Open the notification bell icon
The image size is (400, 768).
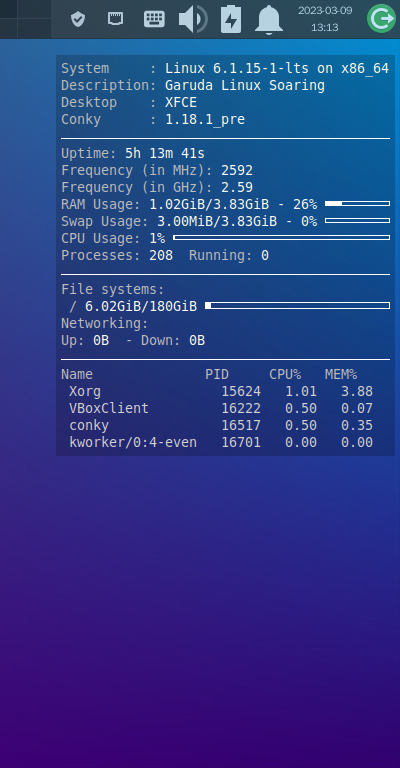click(269, 20)
